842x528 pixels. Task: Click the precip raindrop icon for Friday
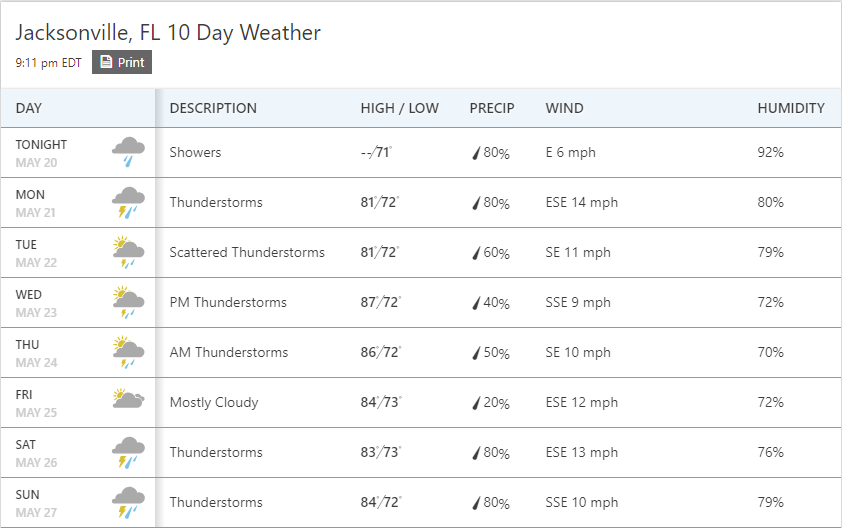477,403
